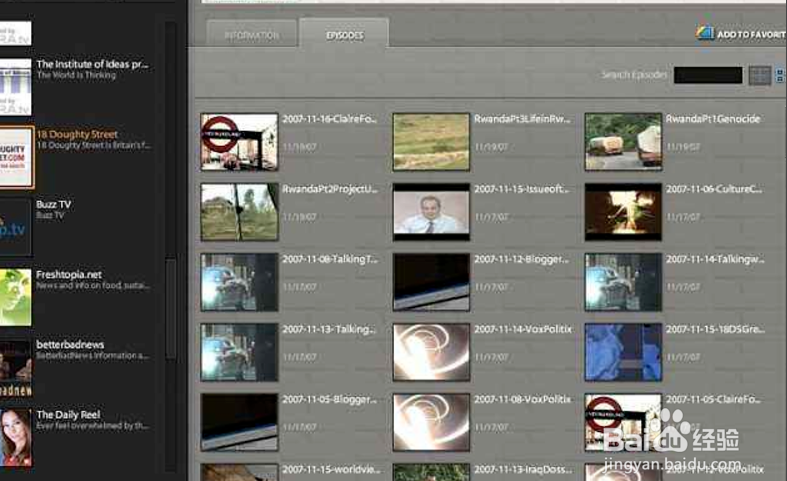The image size is (787, 481).
Task: Click the 18 Doughty Street channel logo
Action: pos(17,157)
